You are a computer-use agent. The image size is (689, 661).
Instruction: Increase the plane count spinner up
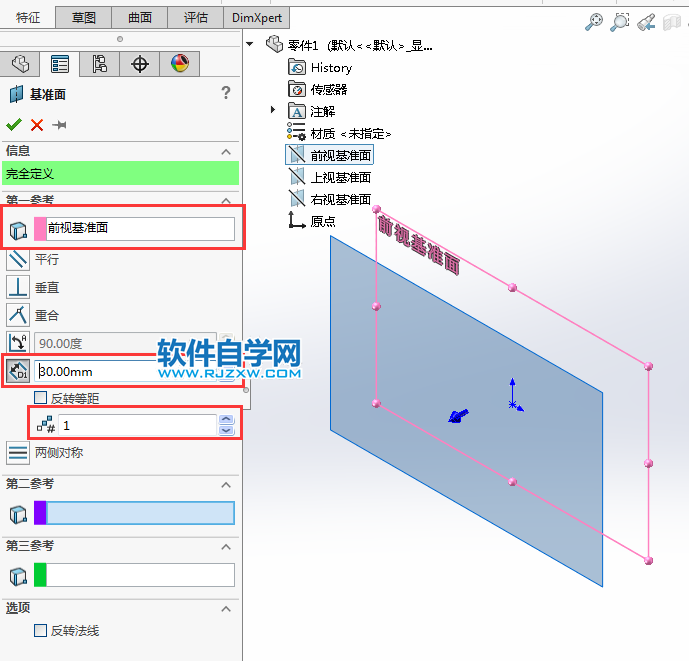[x=226, y=420]
